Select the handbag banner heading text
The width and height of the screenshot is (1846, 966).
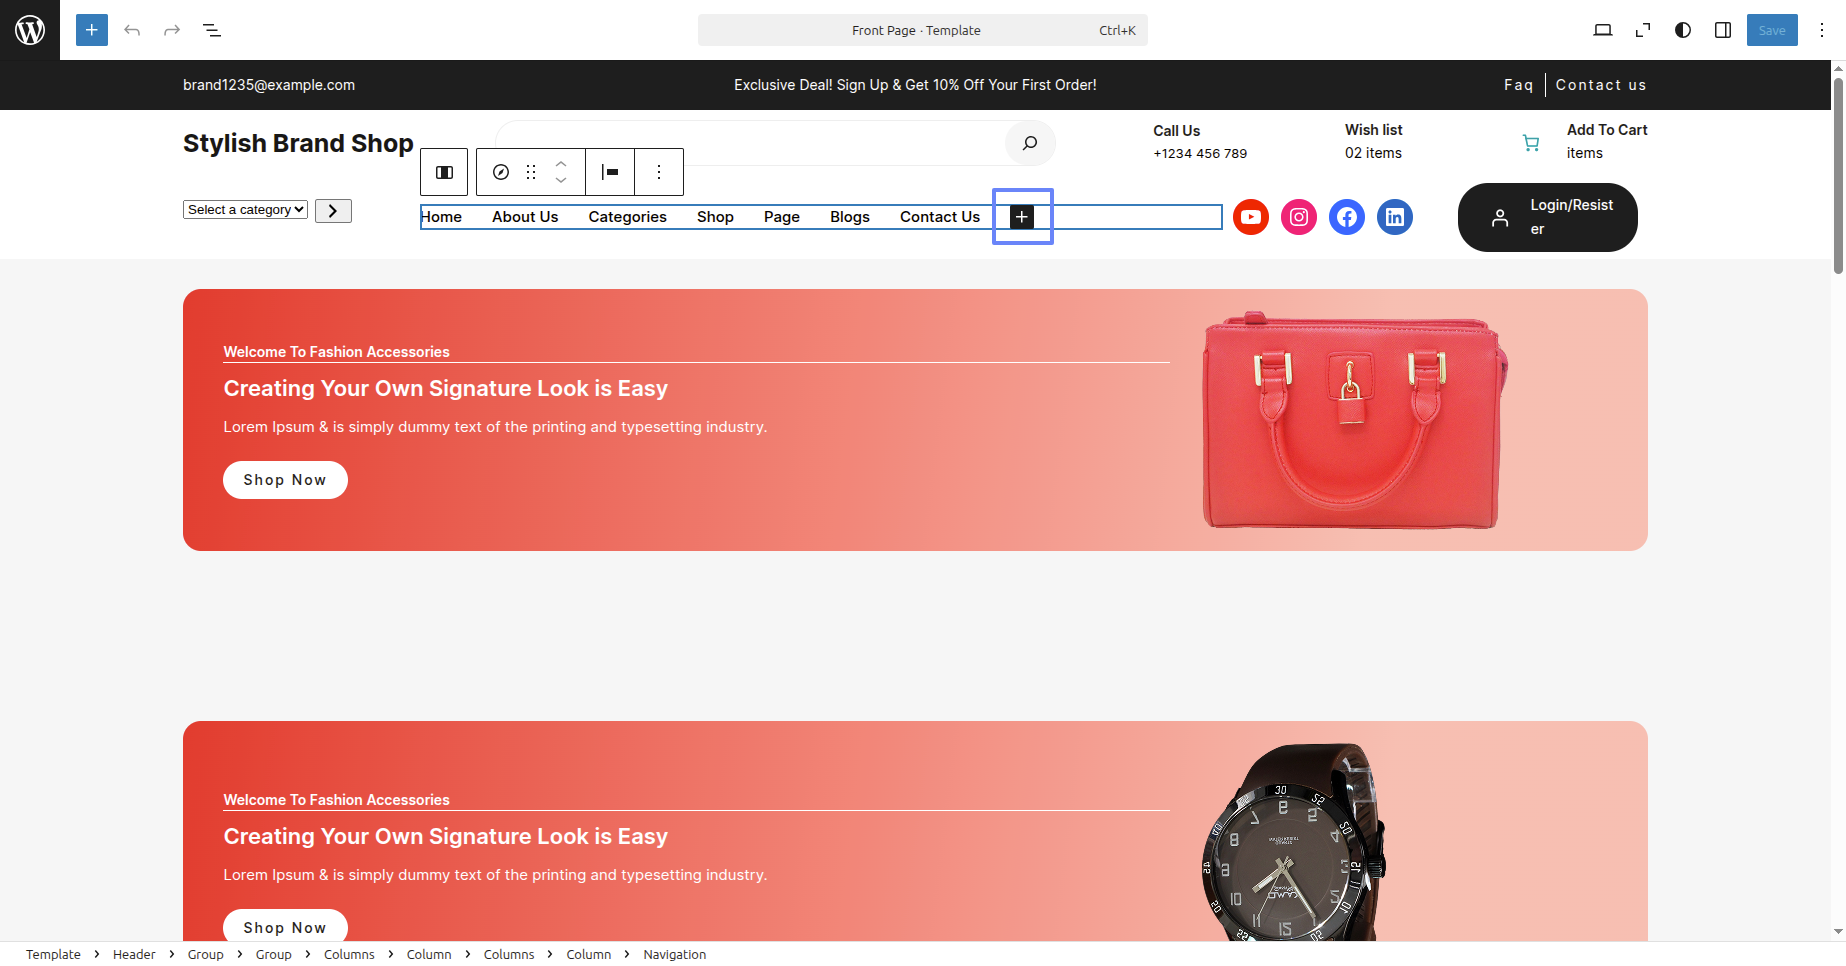[445, 388]
